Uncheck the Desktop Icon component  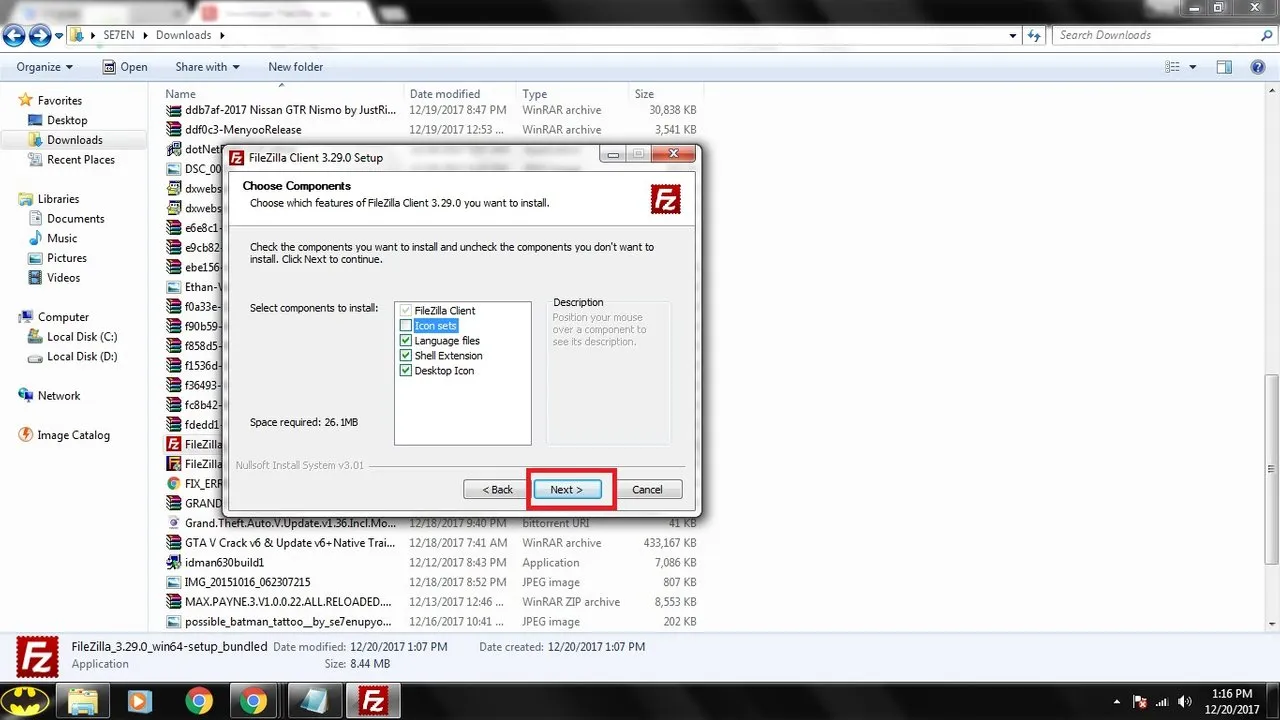point(405,371)
